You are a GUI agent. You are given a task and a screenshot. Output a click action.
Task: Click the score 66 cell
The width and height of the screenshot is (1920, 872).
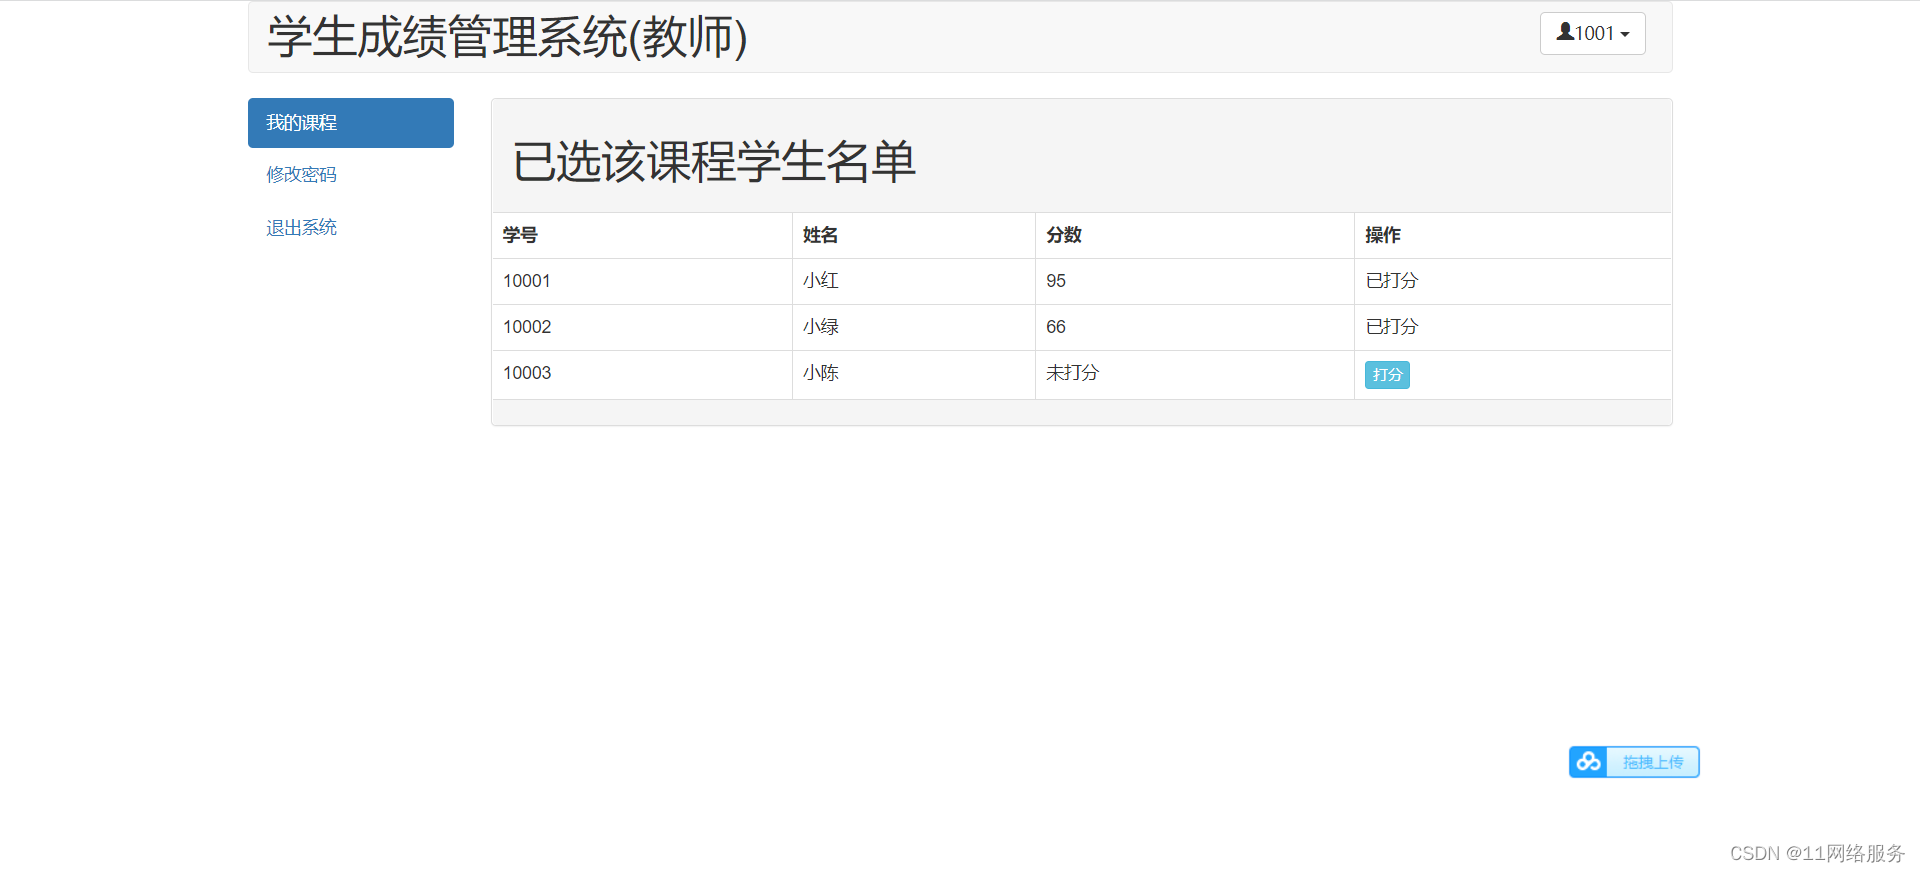[x=1195, y=327]
